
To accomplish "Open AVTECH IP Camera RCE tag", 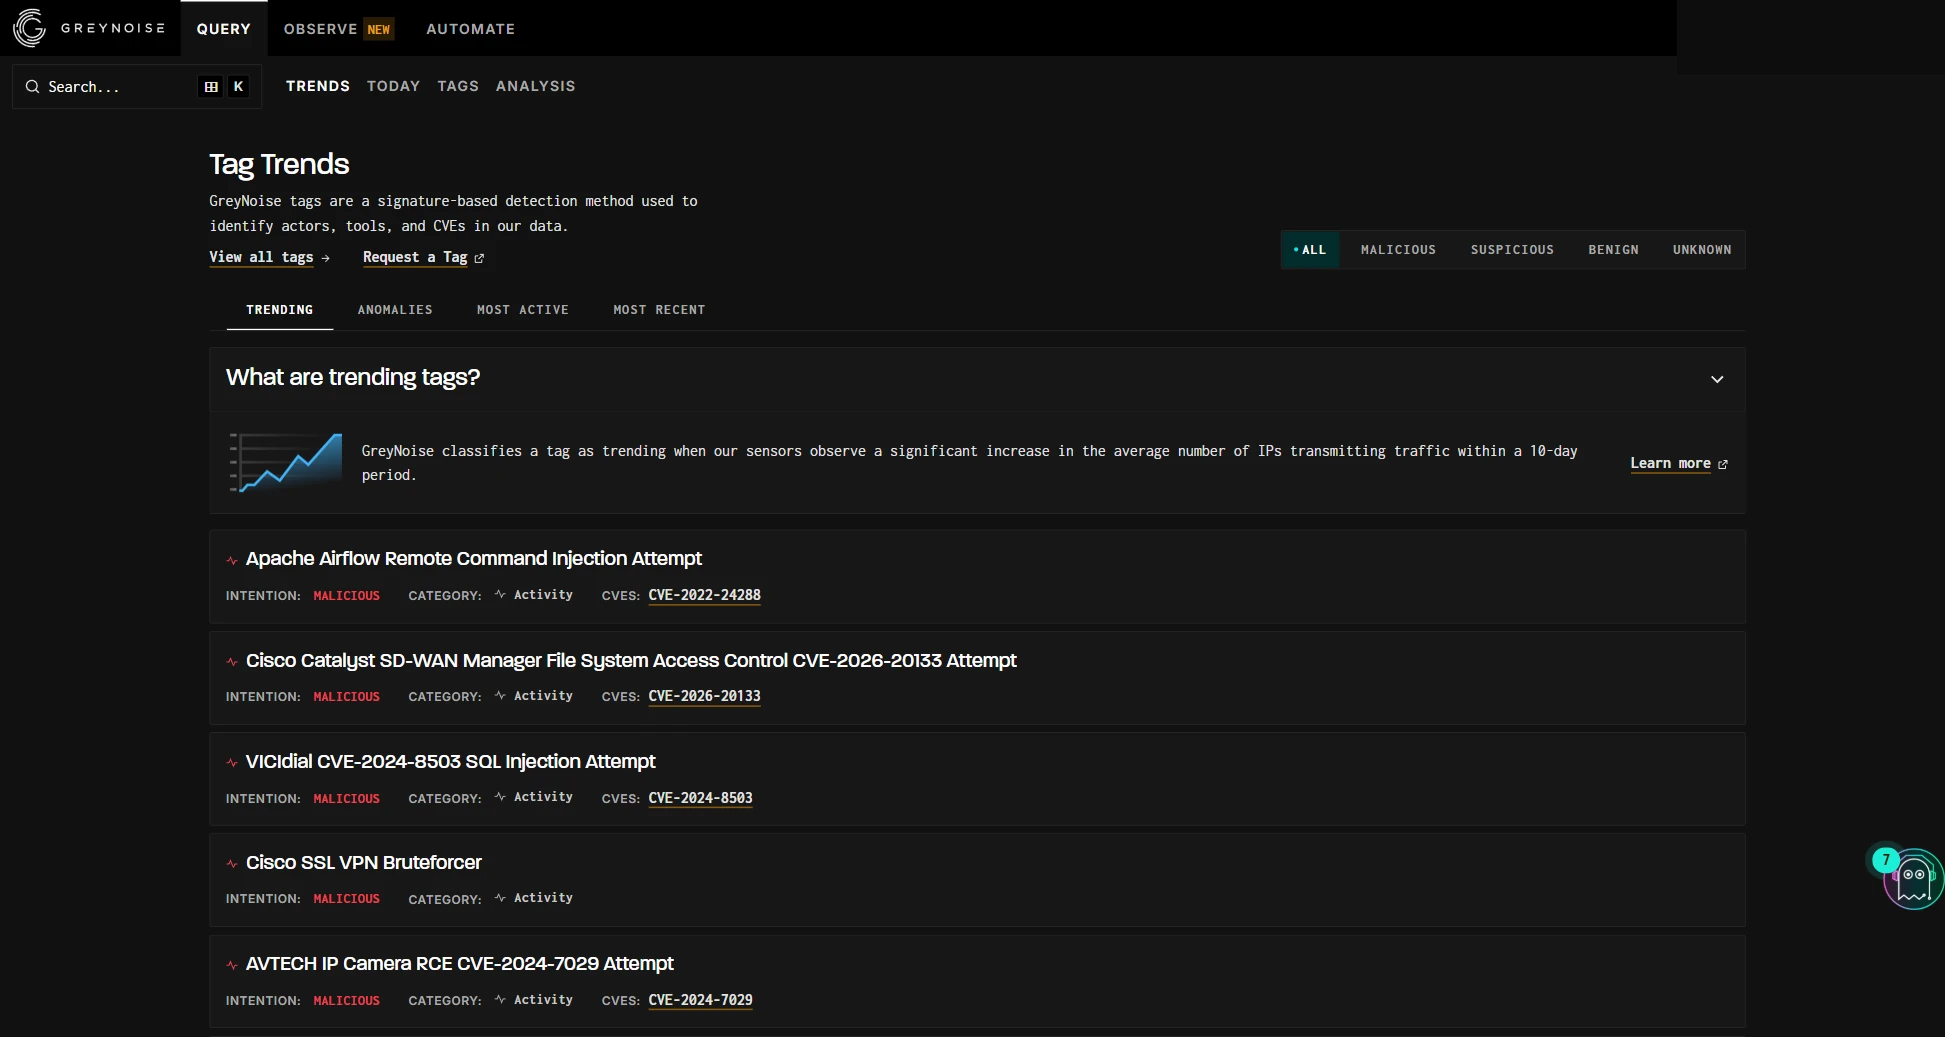I will click(460, 963).
